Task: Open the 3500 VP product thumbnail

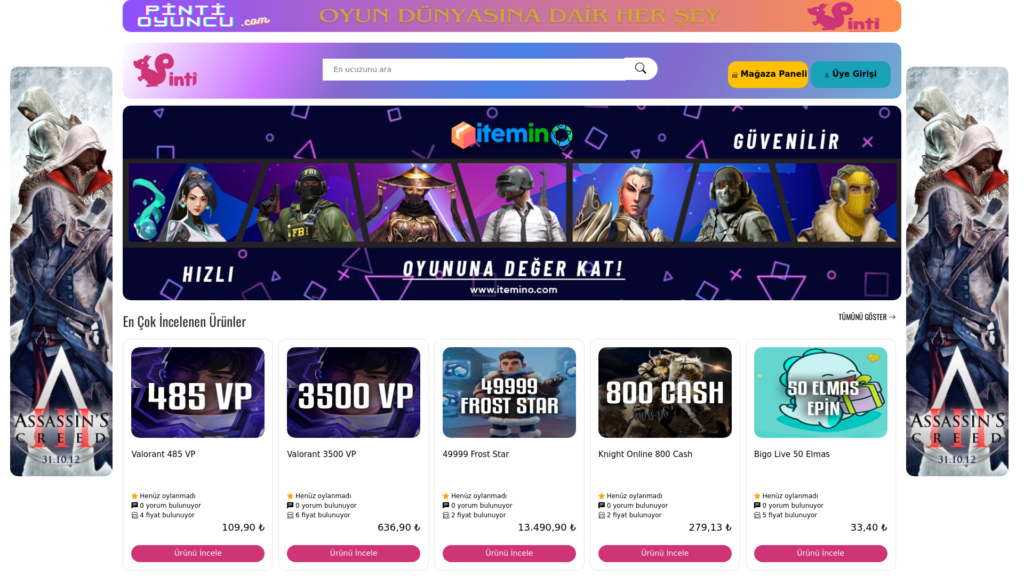Action: 353,392
